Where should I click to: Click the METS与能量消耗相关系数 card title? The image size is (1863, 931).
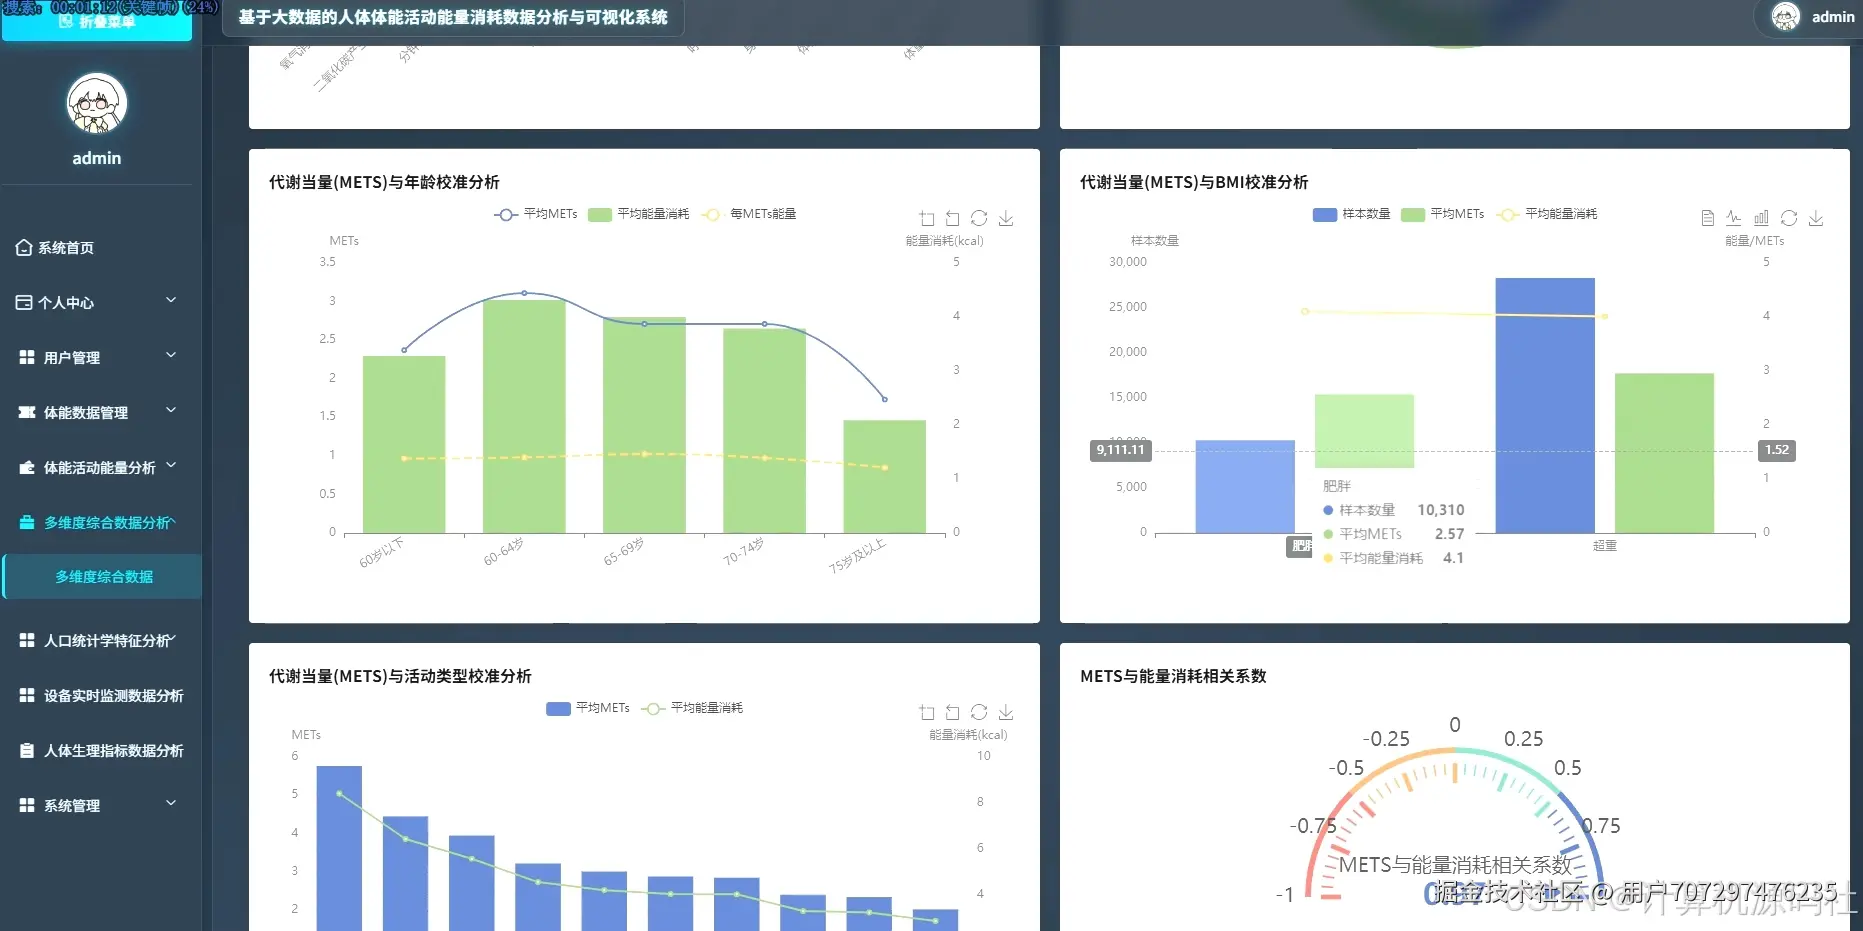tap(1173, 676)
